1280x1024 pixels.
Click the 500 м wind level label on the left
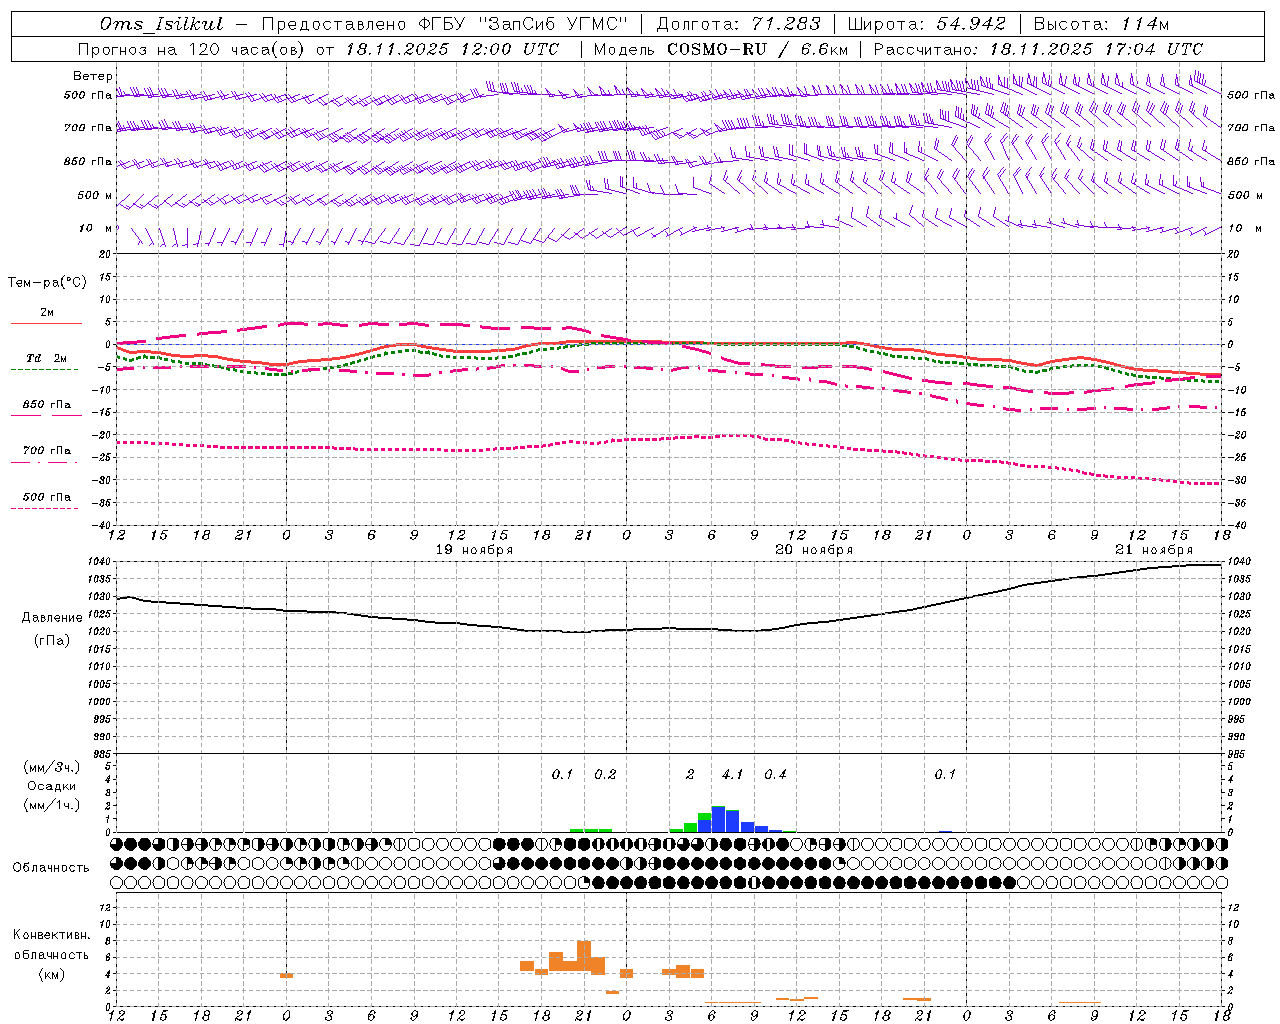click(x=95, y=195)
